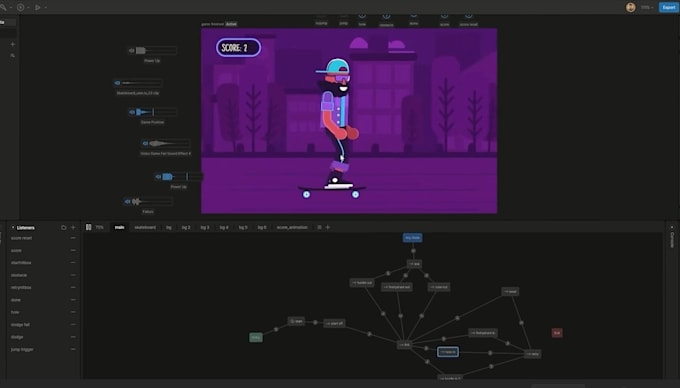Toggle speaker icon of the Failure clip
The height and width of the screenshot is (388, 680).
pyautogui.click(x=127, y=201)
